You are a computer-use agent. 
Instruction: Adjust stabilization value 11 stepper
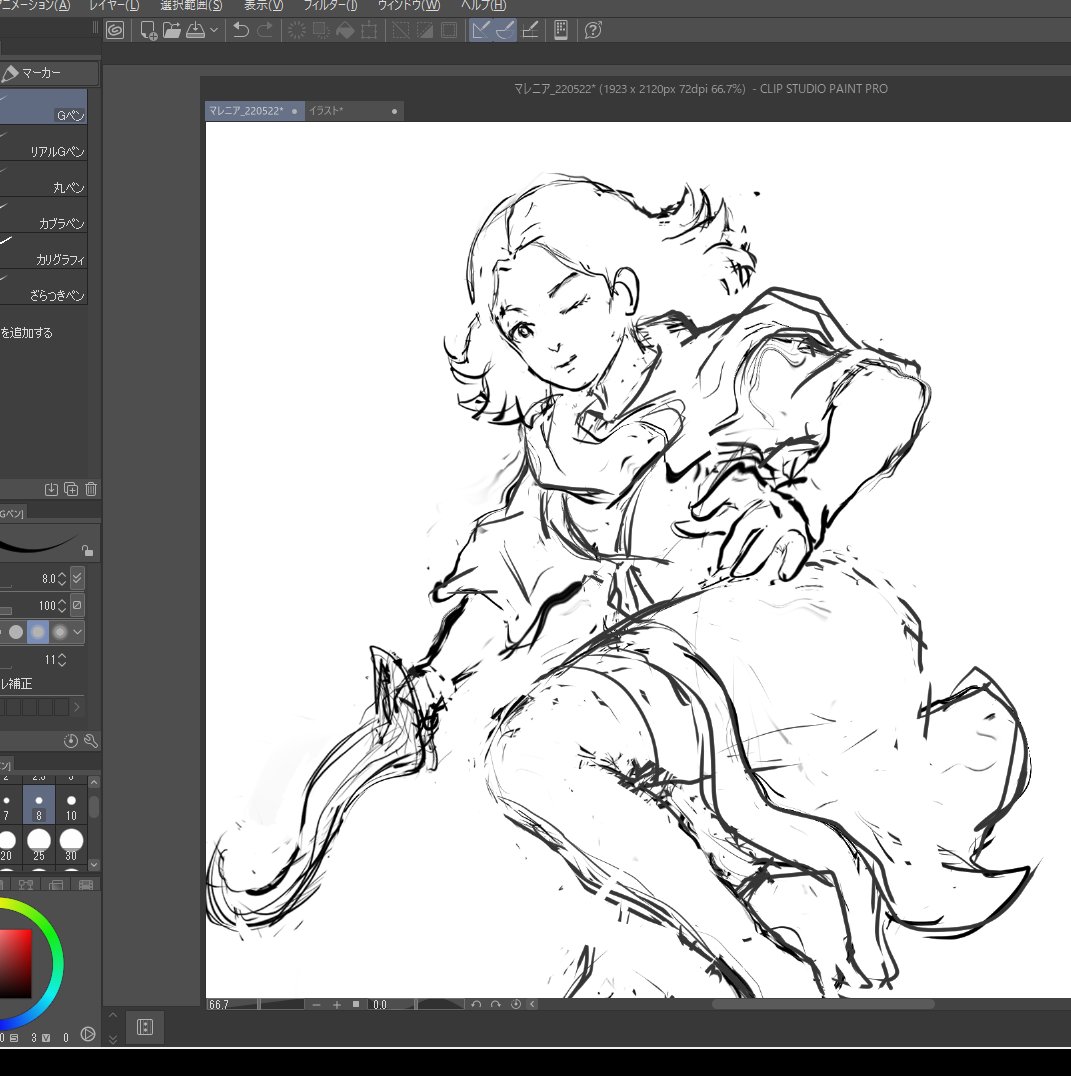[x=62, y=659]
